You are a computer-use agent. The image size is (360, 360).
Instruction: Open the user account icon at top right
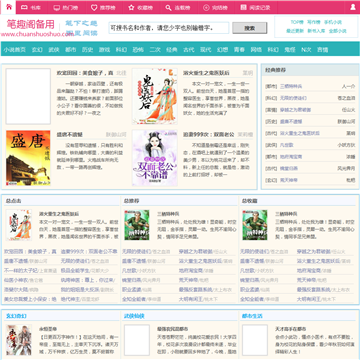pyautogui.click(x=353, y=7)
